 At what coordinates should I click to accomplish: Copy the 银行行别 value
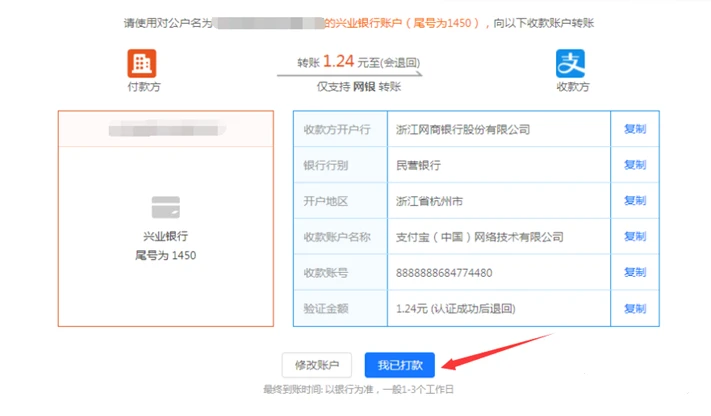[635, 165]
